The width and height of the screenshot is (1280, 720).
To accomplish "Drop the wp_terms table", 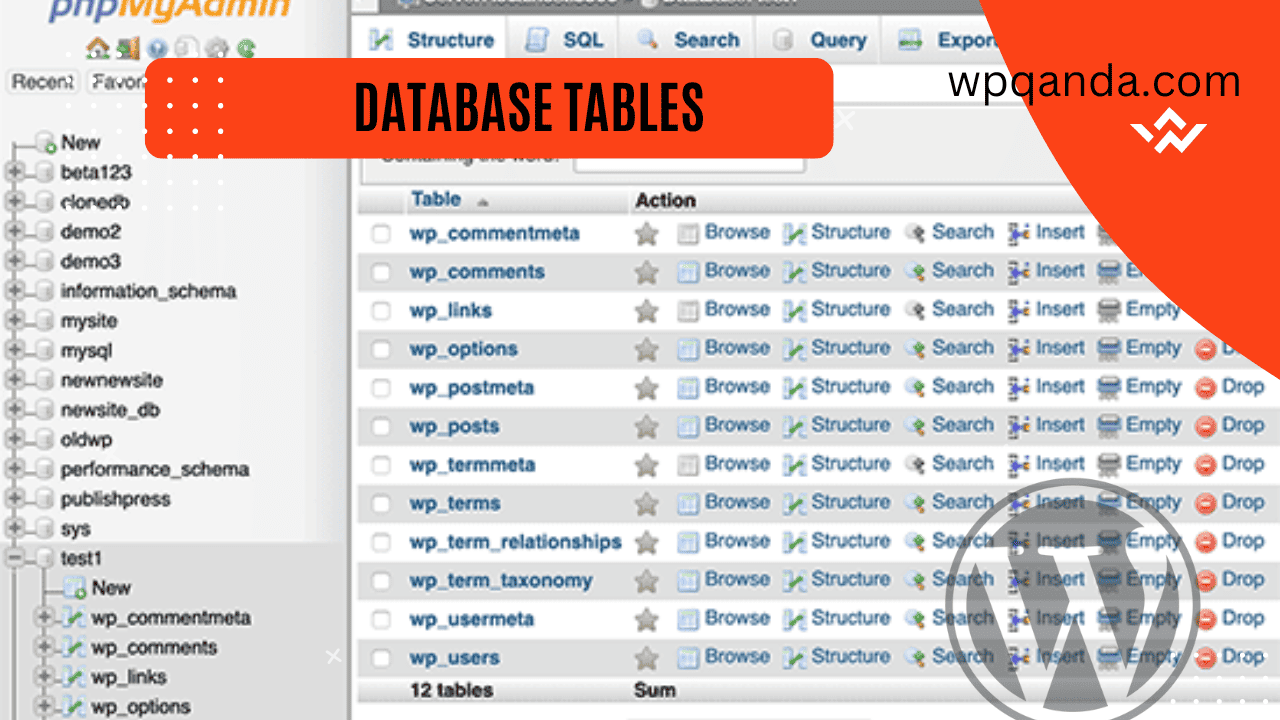I will 1244,502.
